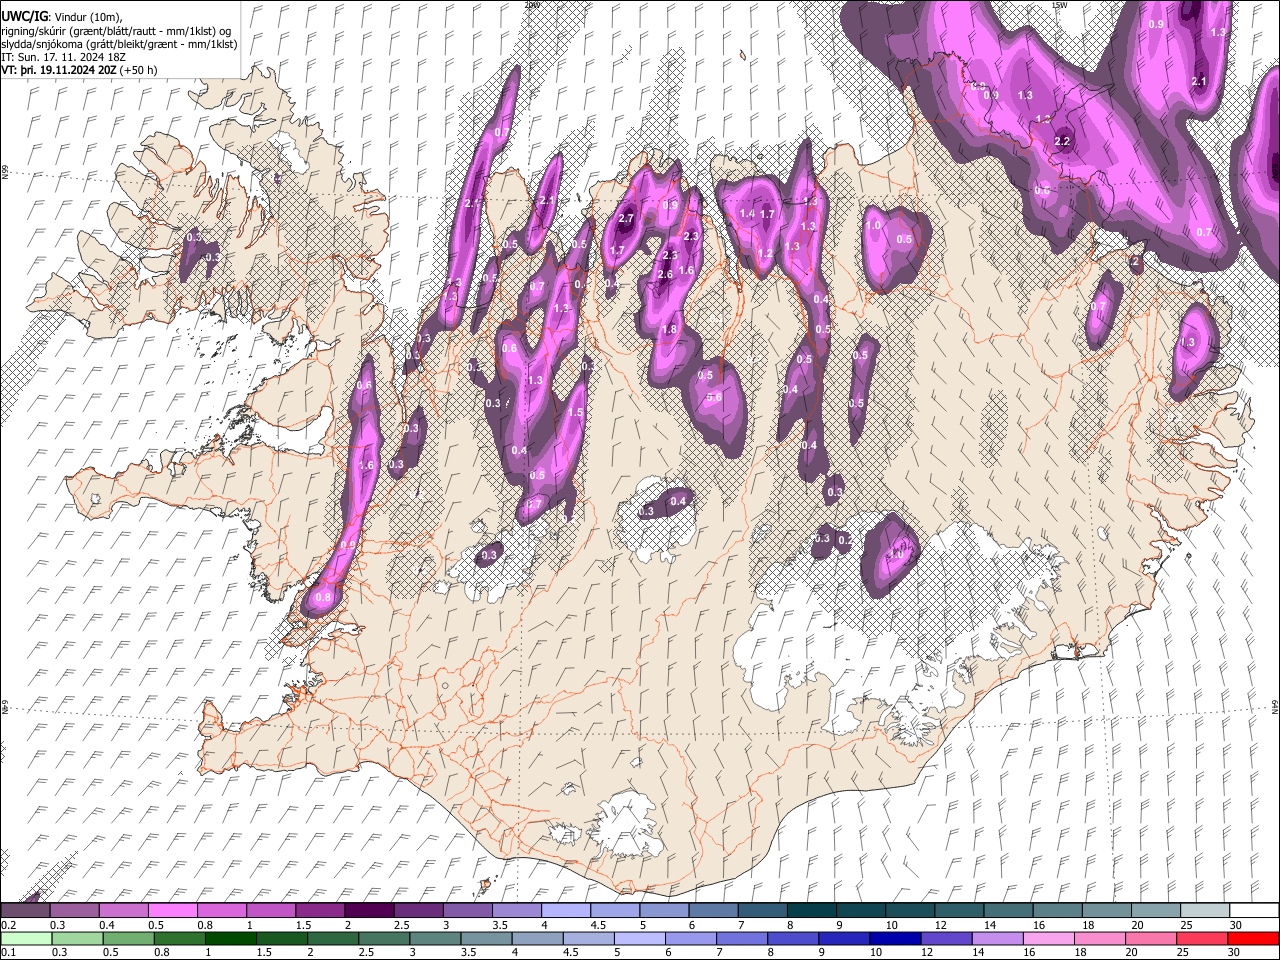
Task: Pick the dark blue 10 rain scale swatch
Action: [x=893, y=938]
